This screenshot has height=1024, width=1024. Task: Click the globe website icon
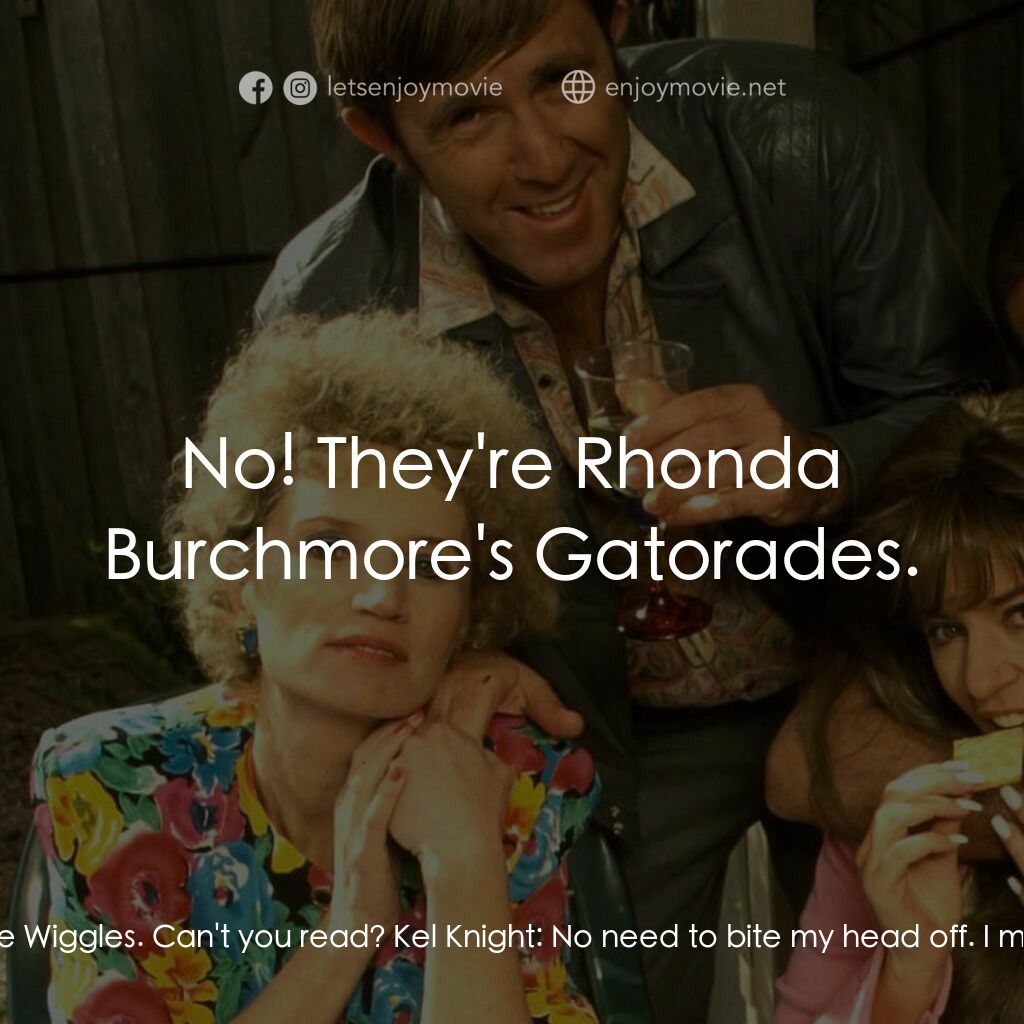[x=578, y=87]
